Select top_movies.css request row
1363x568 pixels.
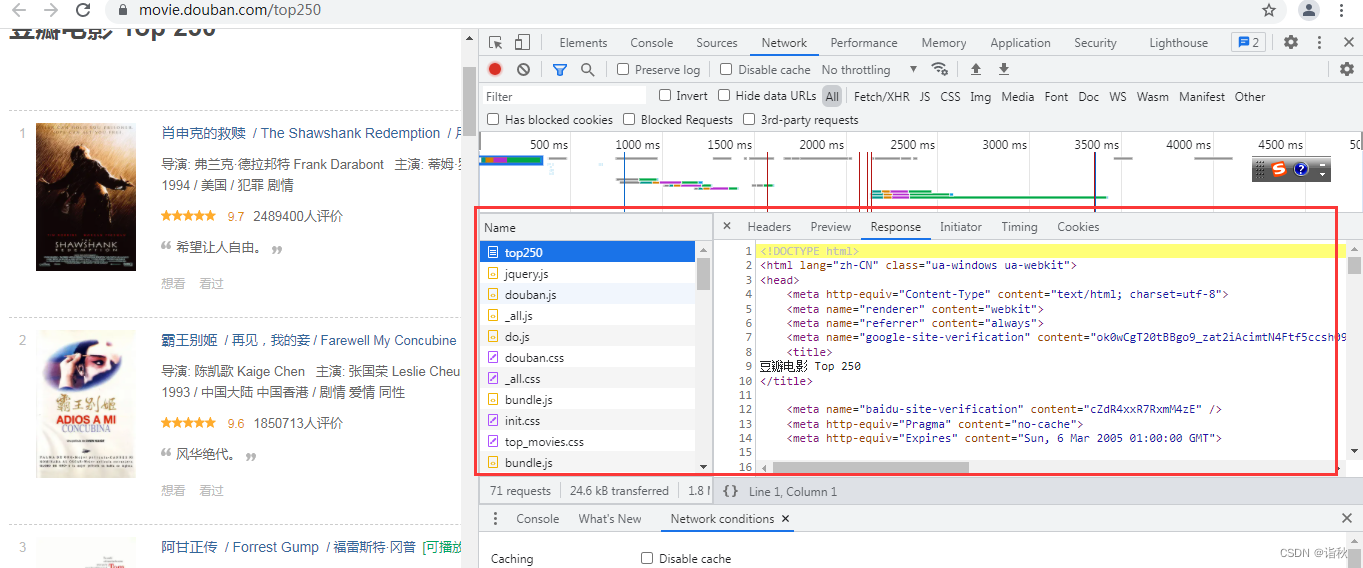click(588, 442)
